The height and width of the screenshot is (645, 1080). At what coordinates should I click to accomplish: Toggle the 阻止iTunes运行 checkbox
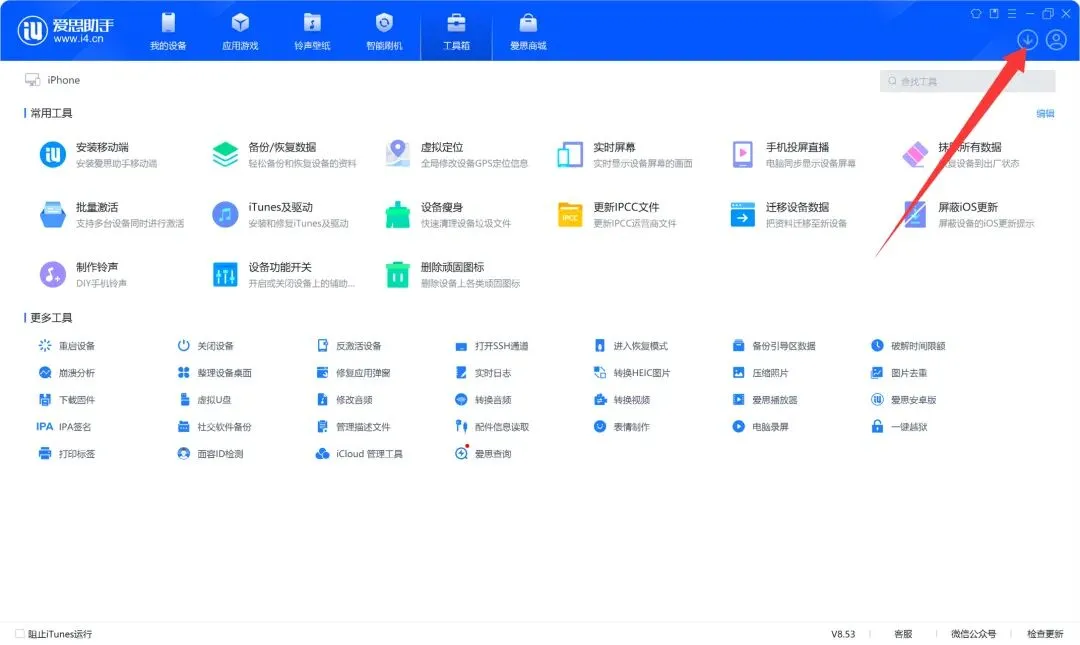pyautogui.click(x=20, y=633)
